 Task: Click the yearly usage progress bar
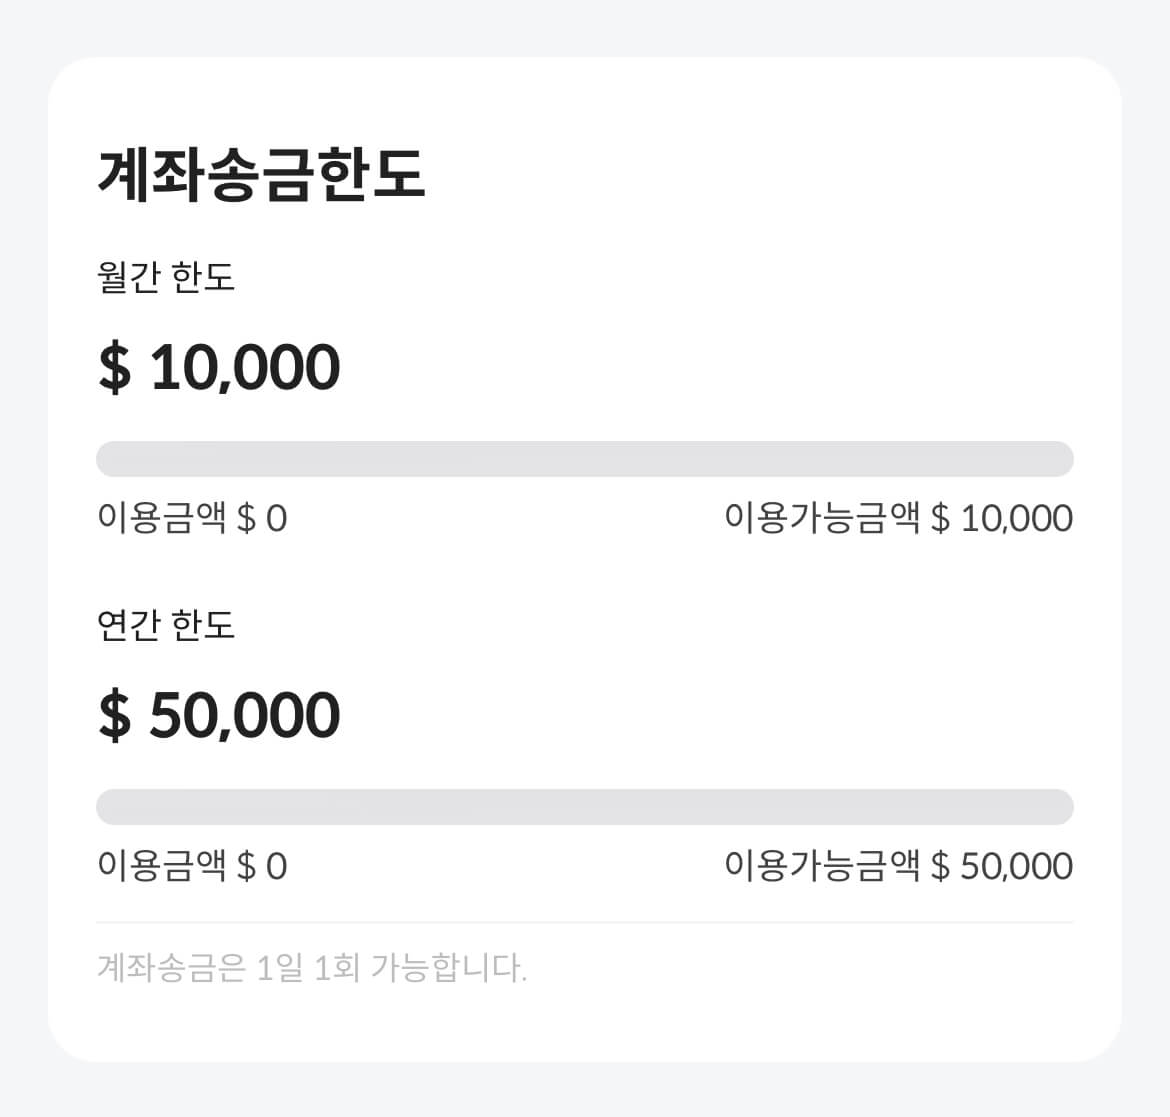[x=583, y=804]
